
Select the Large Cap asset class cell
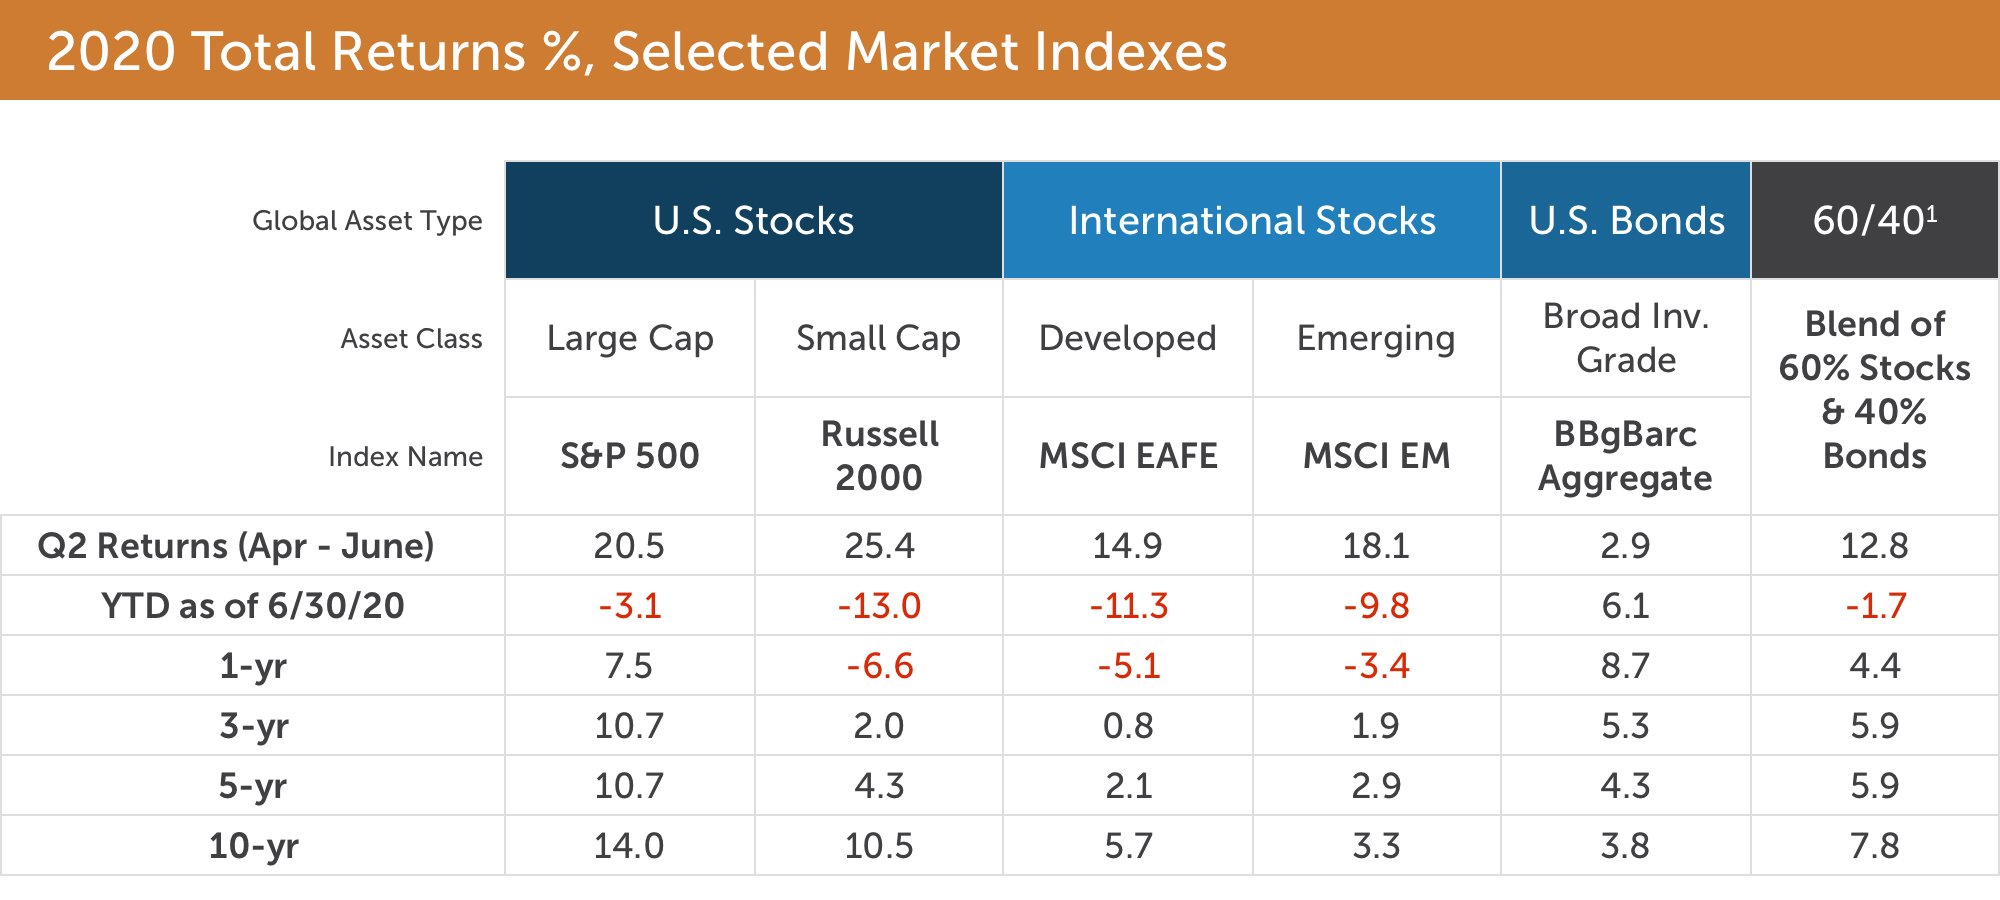pos(630,338)
